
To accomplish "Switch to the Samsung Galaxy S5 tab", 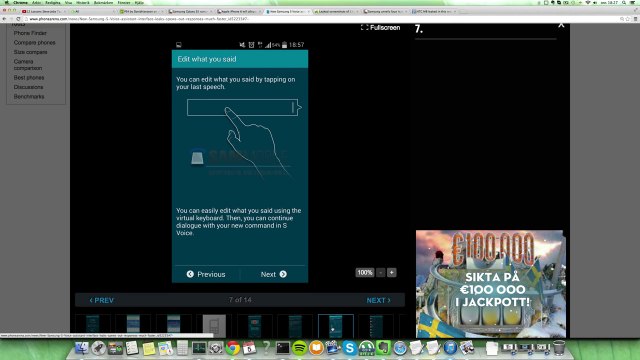I will point(189,11).
